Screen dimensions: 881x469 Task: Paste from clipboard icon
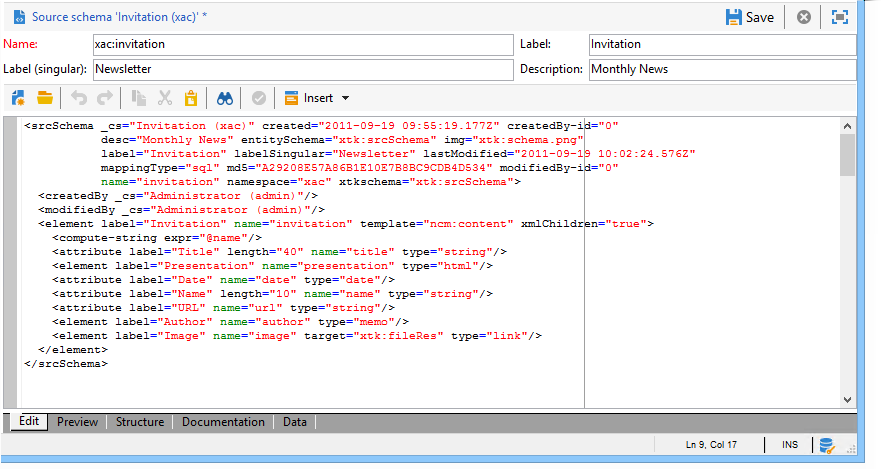pyautogui.click(x=191, y=98)
